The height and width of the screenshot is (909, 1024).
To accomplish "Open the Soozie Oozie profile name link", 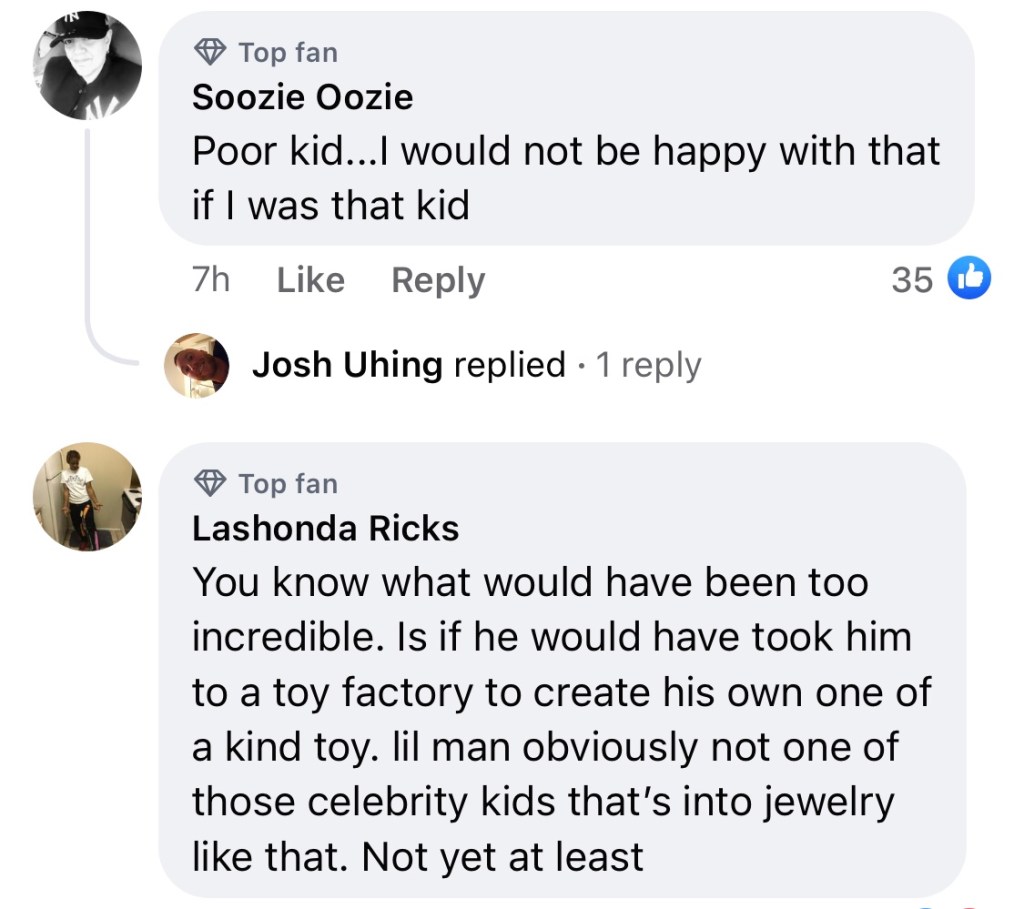I will point(302,98).
